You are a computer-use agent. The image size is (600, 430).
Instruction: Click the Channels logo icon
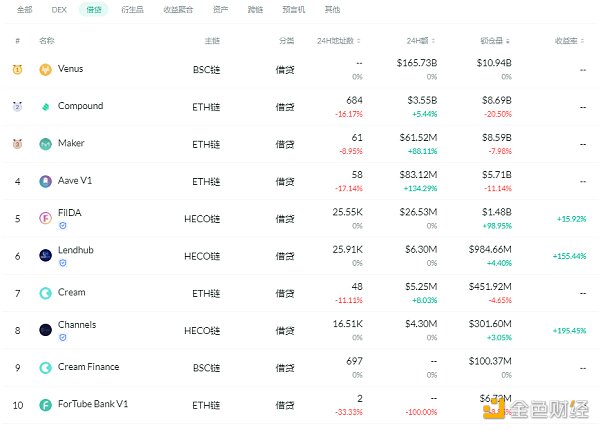click(46, 330)
